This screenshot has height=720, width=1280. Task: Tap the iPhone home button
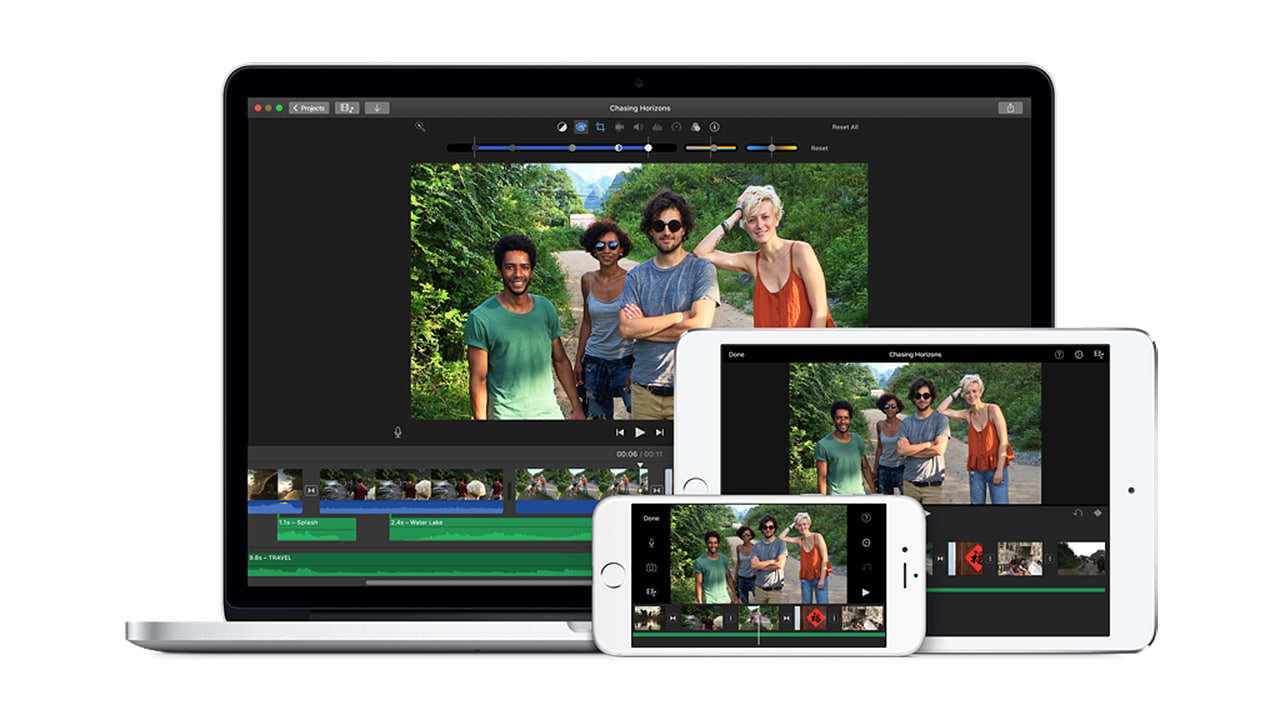612,574
